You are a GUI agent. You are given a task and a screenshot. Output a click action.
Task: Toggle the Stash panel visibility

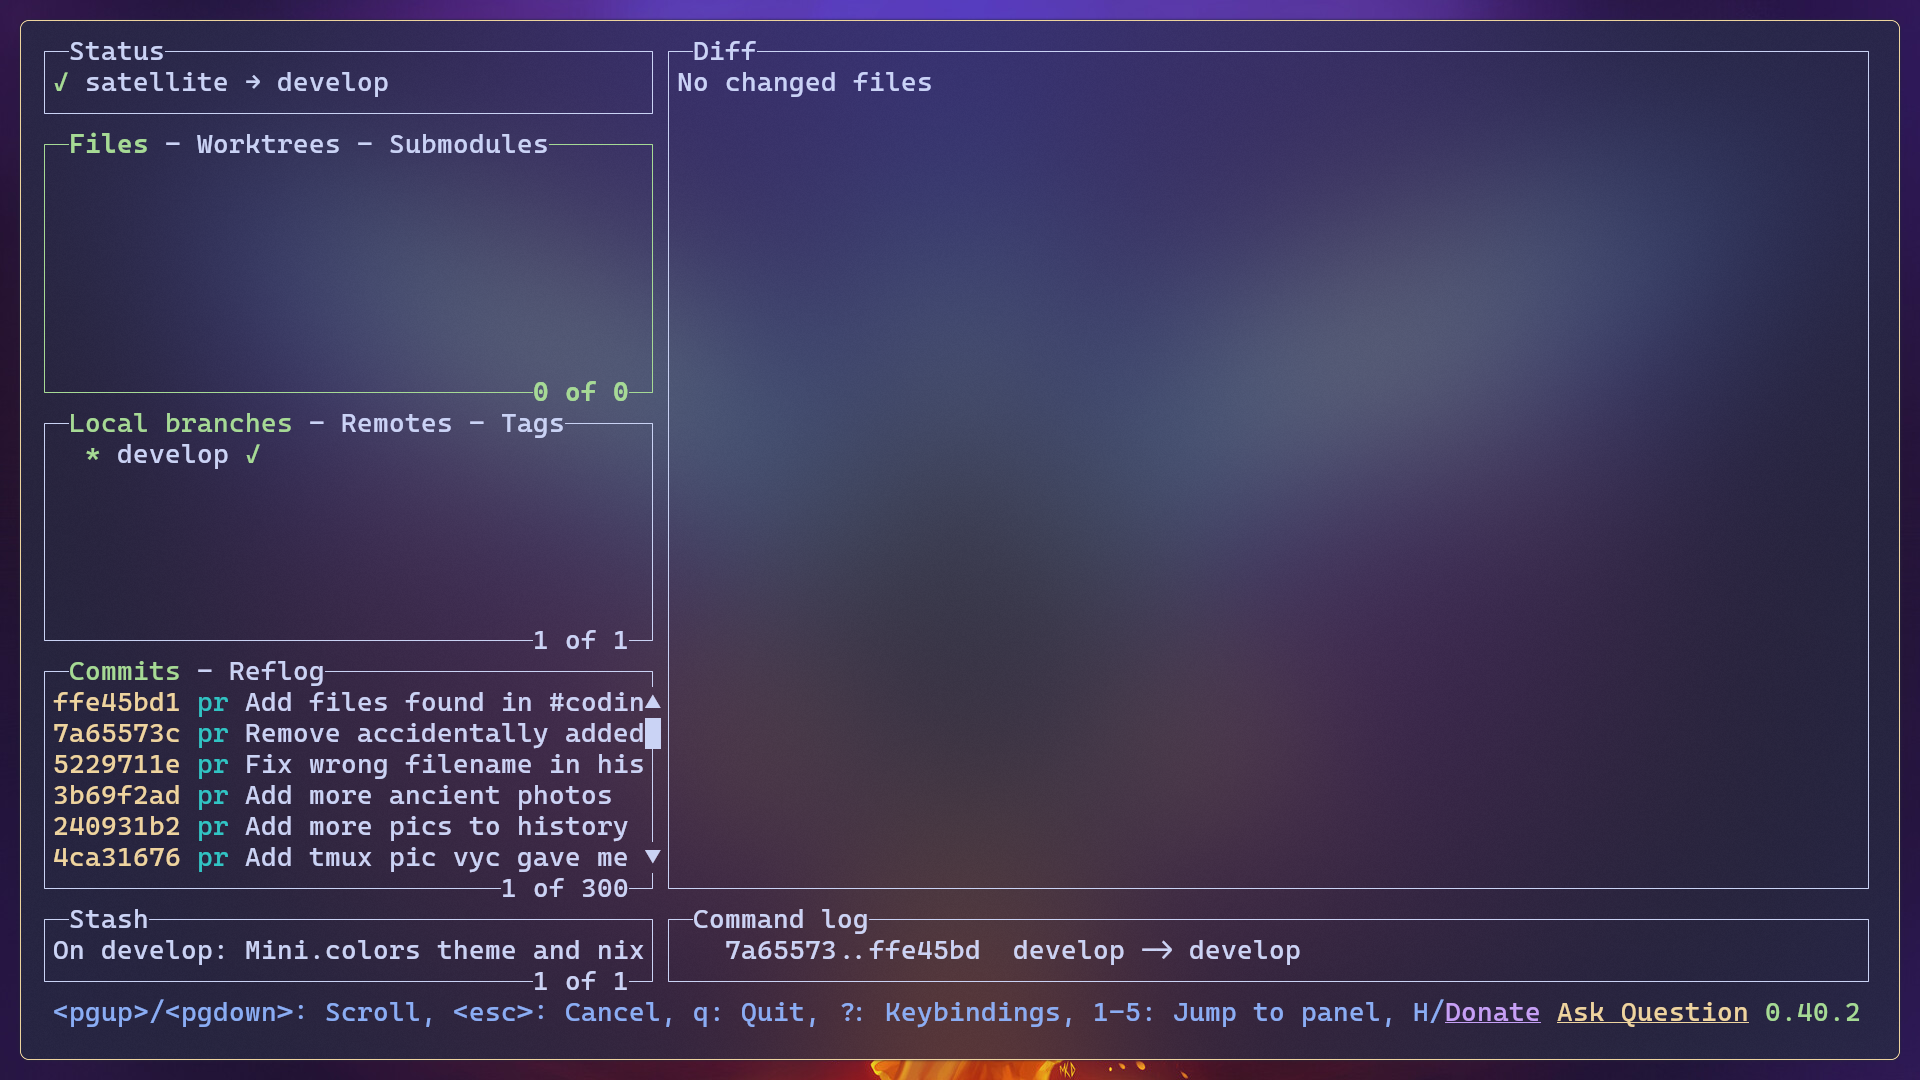click(108, 918)
